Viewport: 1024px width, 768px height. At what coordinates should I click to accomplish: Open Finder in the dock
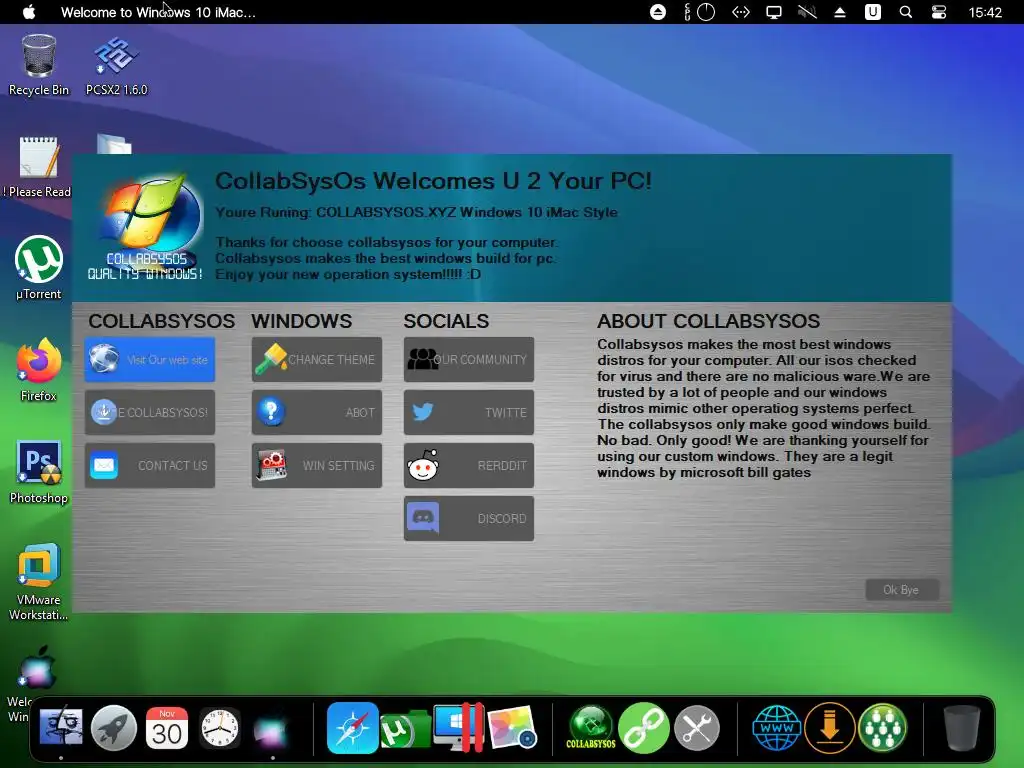(x=61, y=727)
